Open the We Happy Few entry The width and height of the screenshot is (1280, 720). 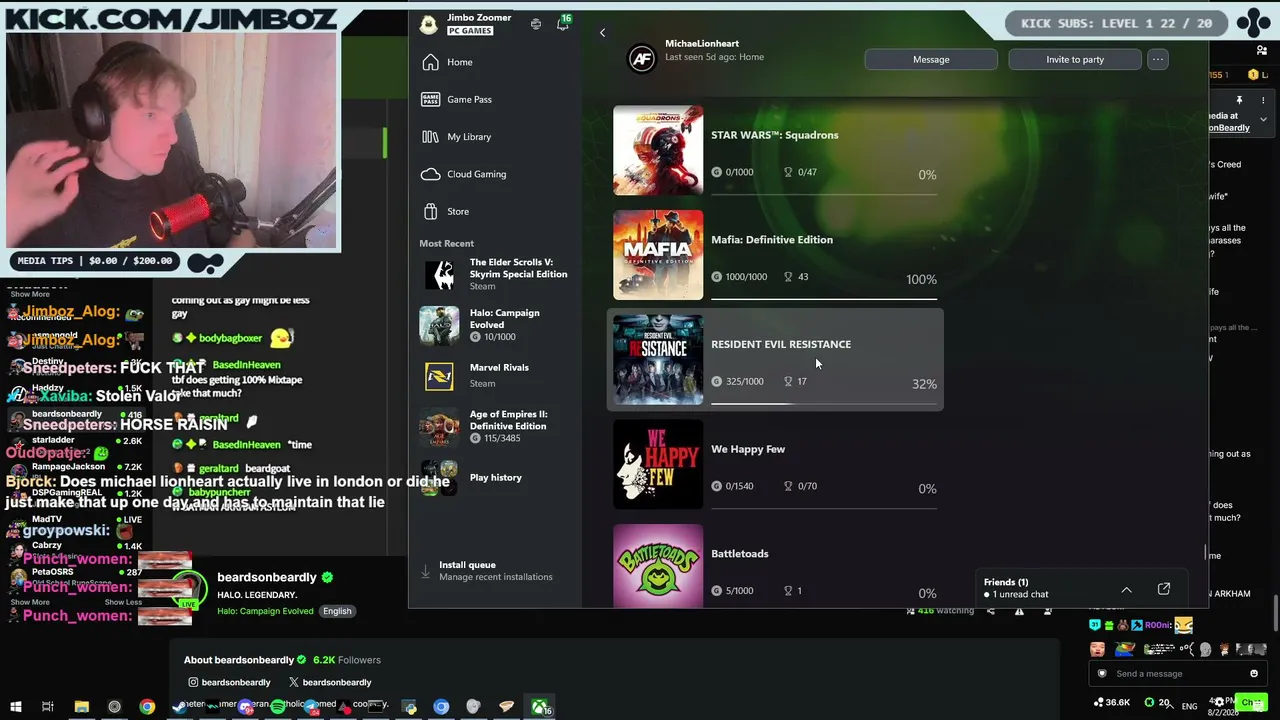pos(775,465)
